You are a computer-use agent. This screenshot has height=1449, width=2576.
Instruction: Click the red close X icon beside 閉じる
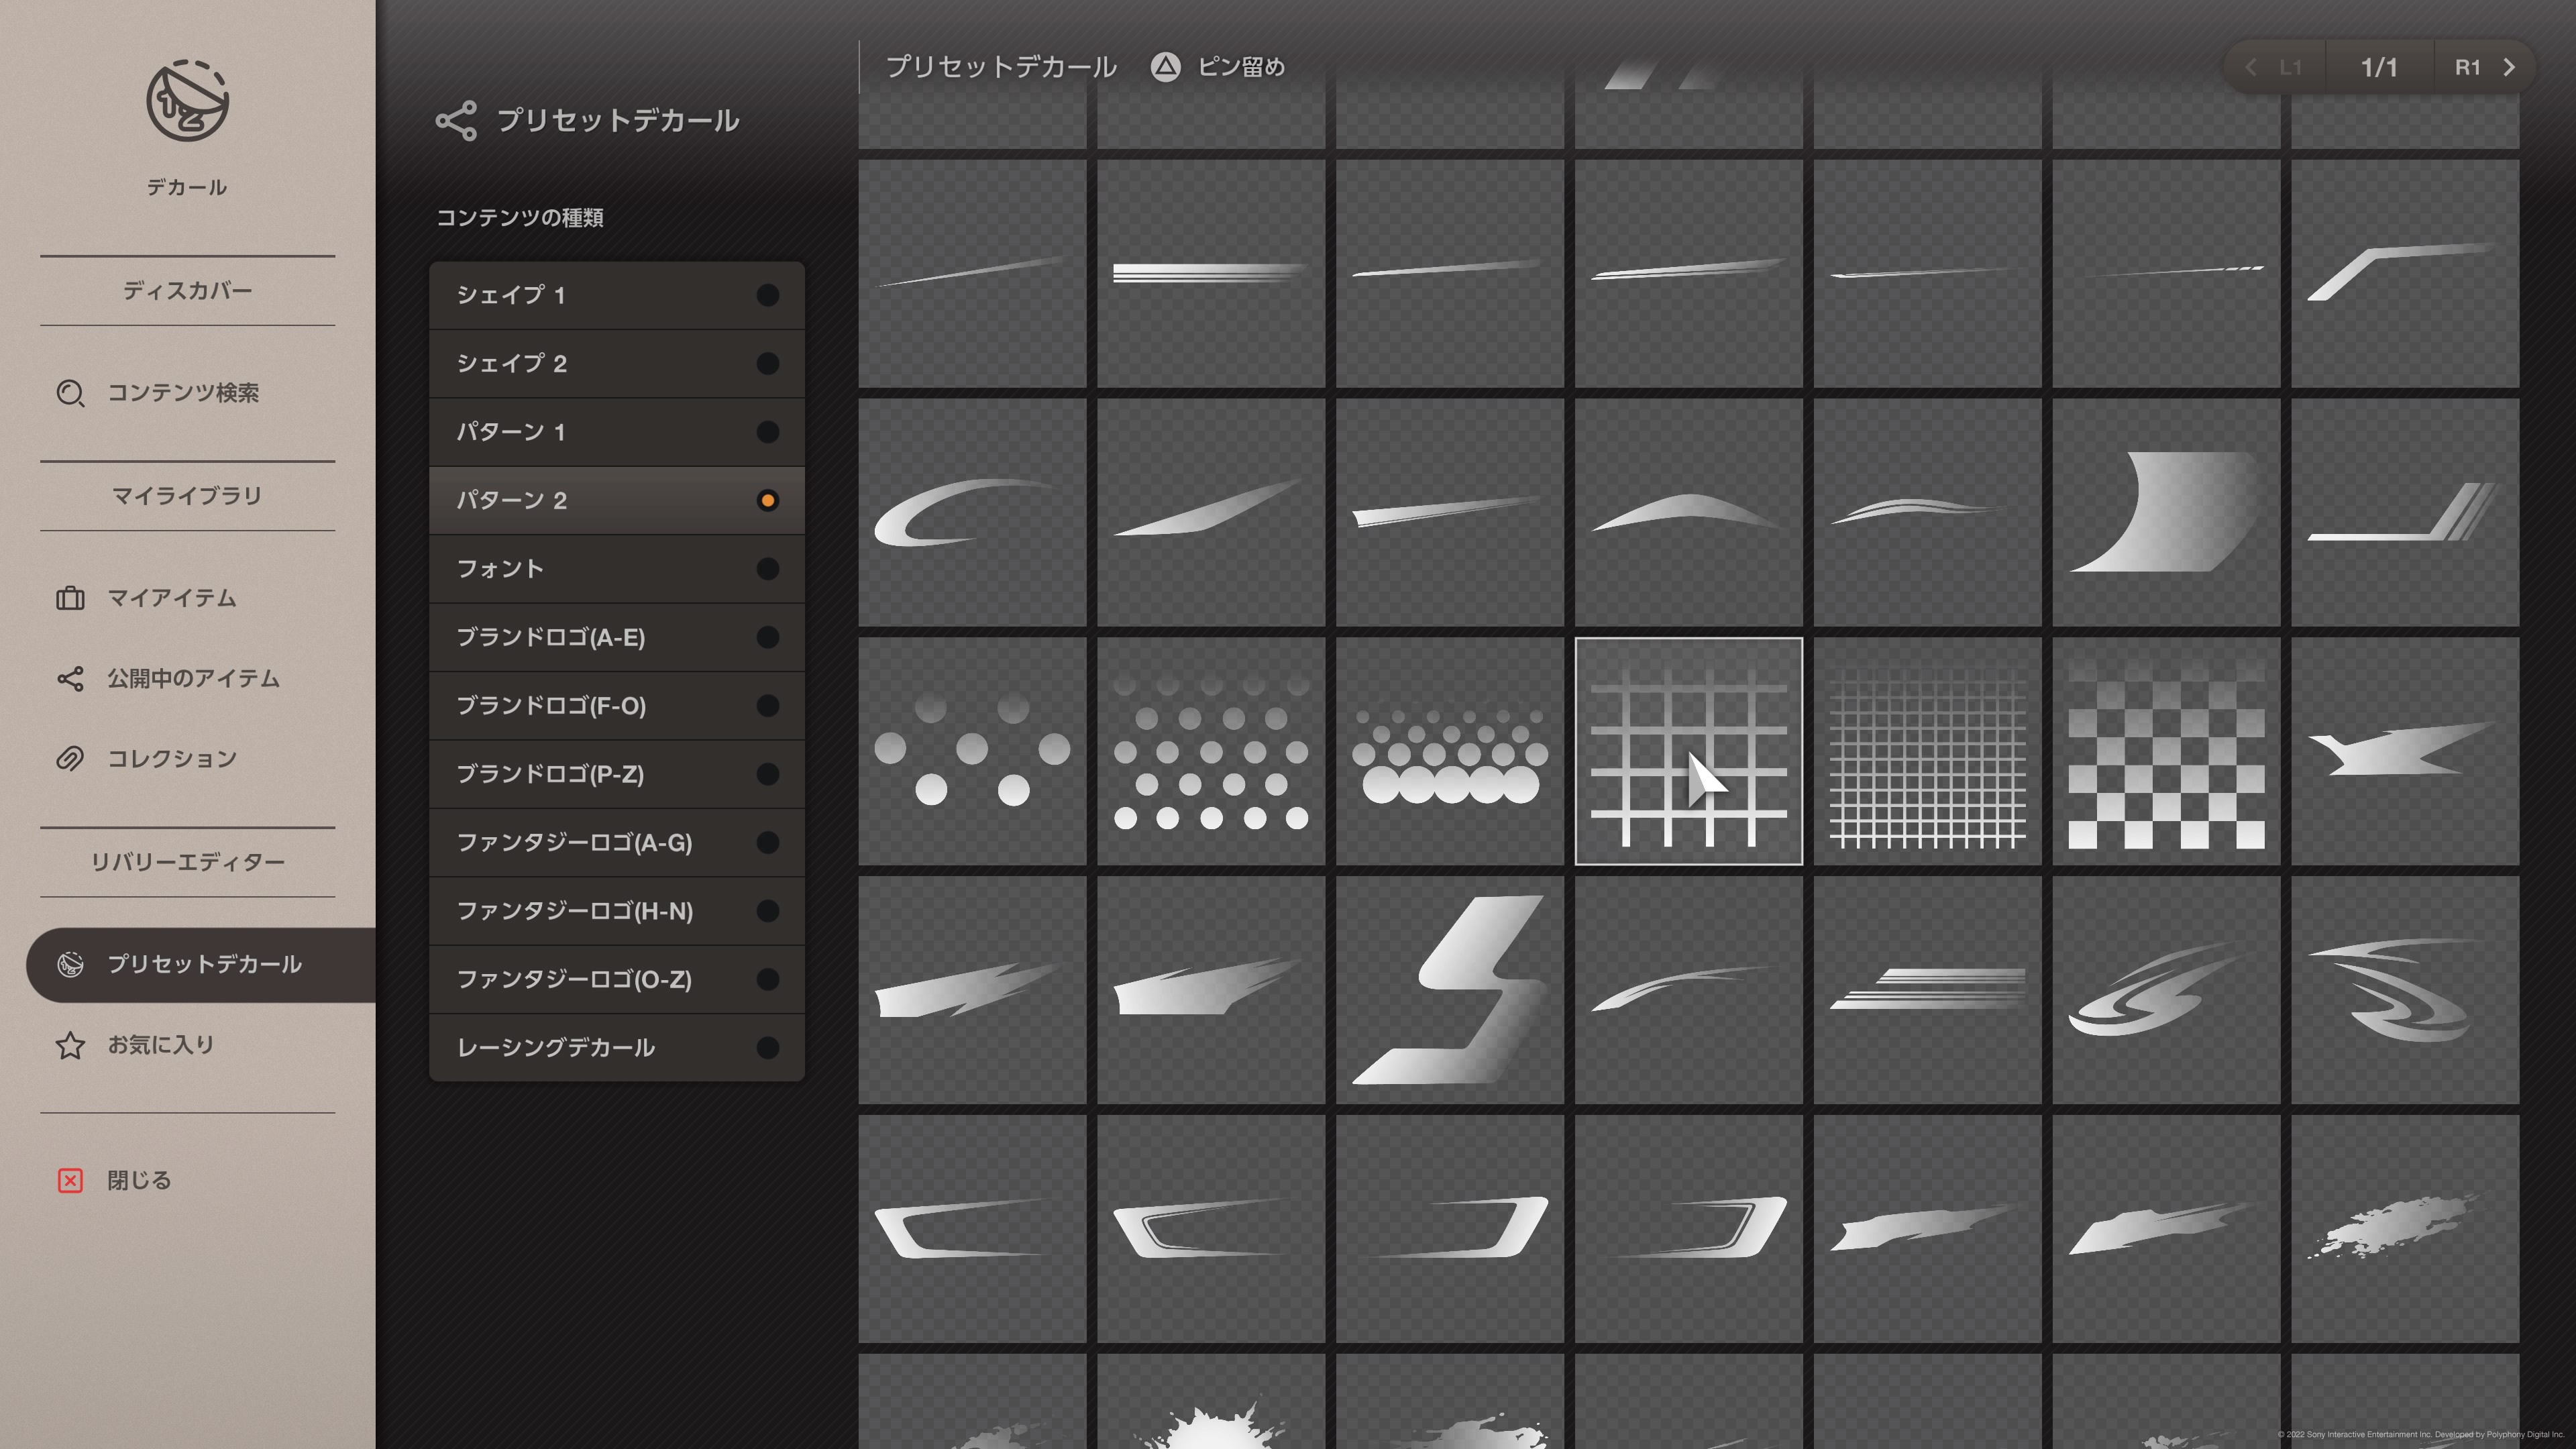tap(70, 1181)
